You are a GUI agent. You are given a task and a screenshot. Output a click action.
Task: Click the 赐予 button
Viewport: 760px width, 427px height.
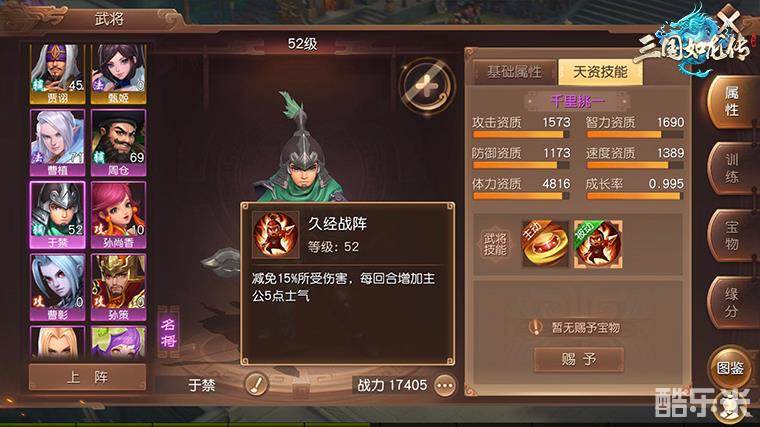point(579,359)
